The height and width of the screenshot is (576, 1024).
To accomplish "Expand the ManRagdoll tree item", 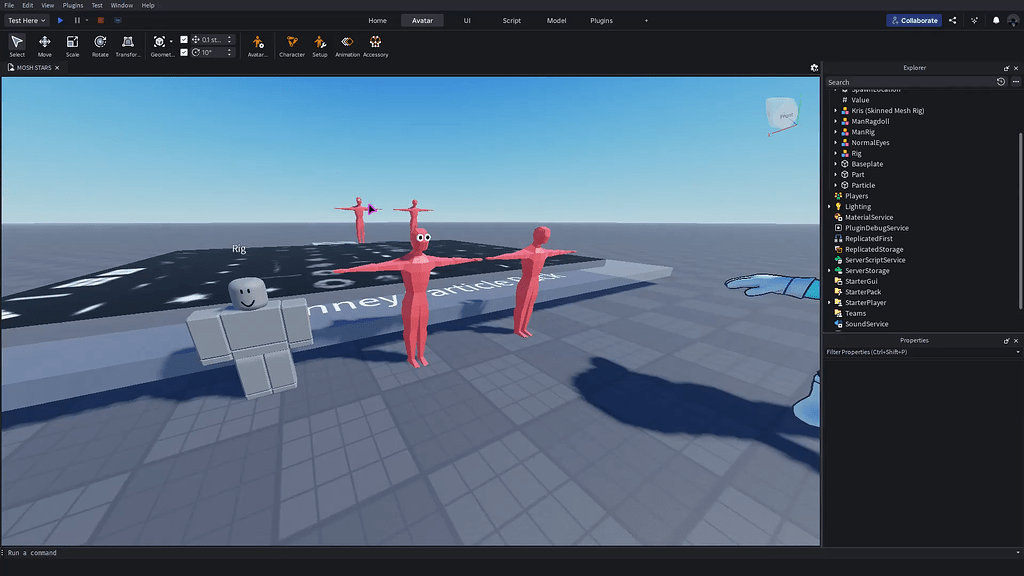I will (835, 121).
